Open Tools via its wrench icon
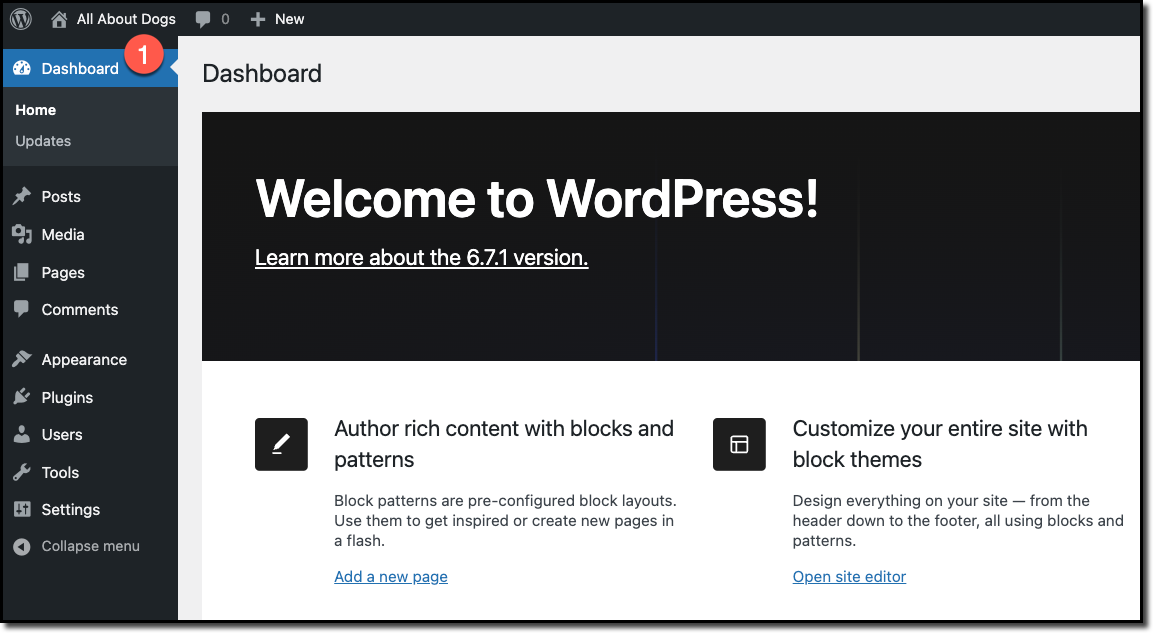 click(x=20, y=471)
